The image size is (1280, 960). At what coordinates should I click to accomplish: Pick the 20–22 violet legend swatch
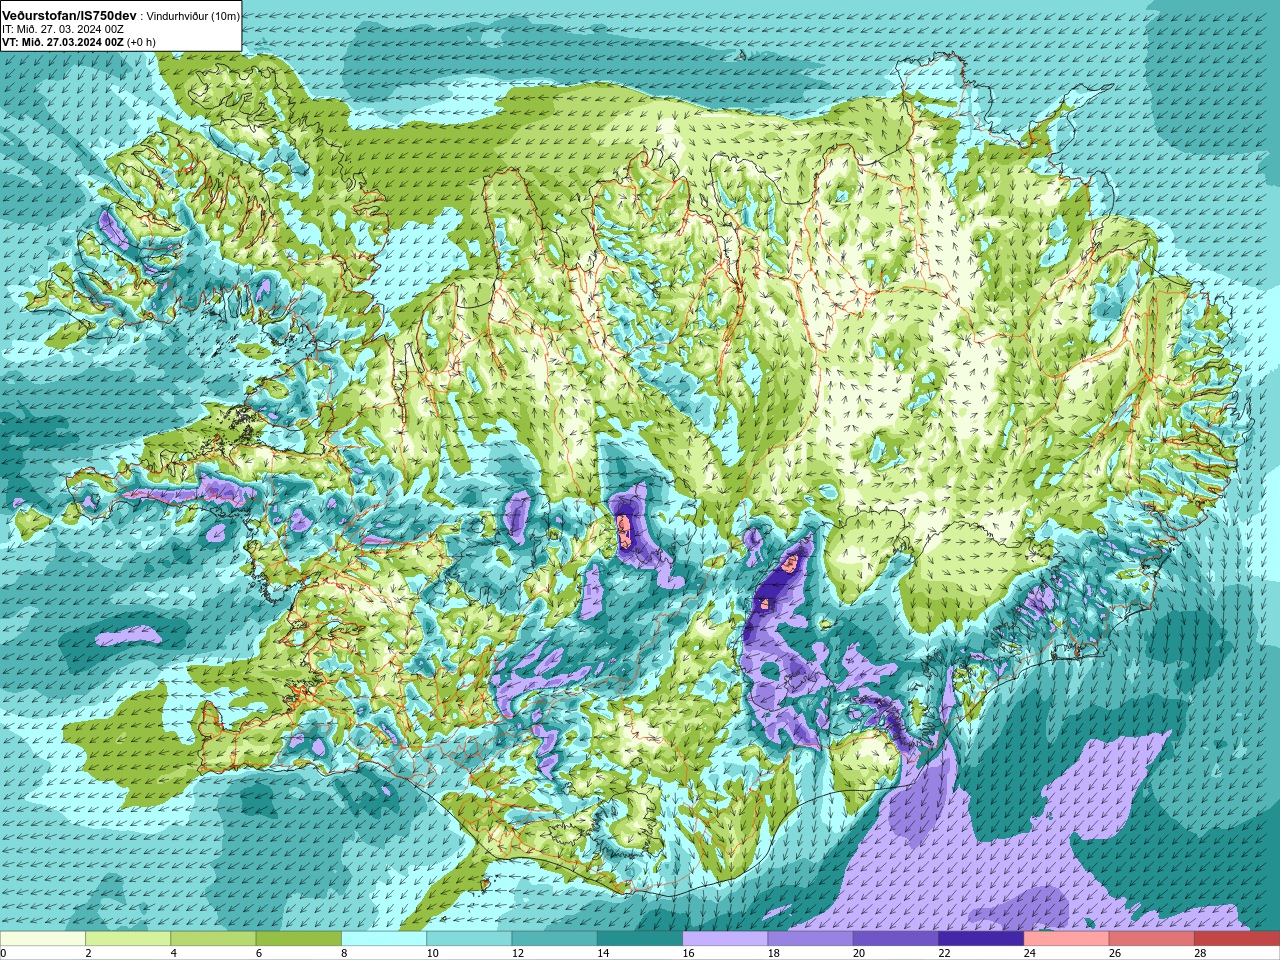pos(896,939)
